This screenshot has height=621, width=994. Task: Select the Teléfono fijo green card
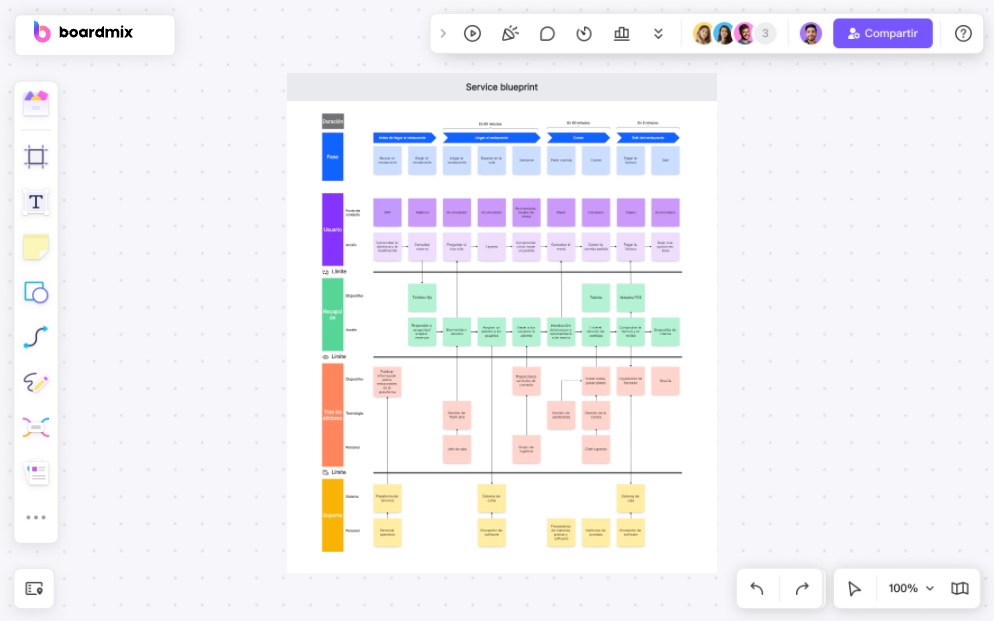click(x=422, y=297)
